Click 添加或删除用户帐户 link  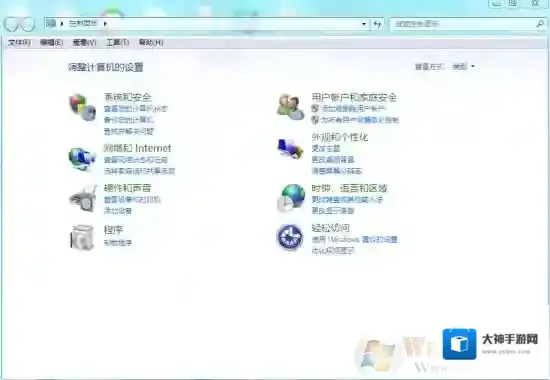pos(353,108)
